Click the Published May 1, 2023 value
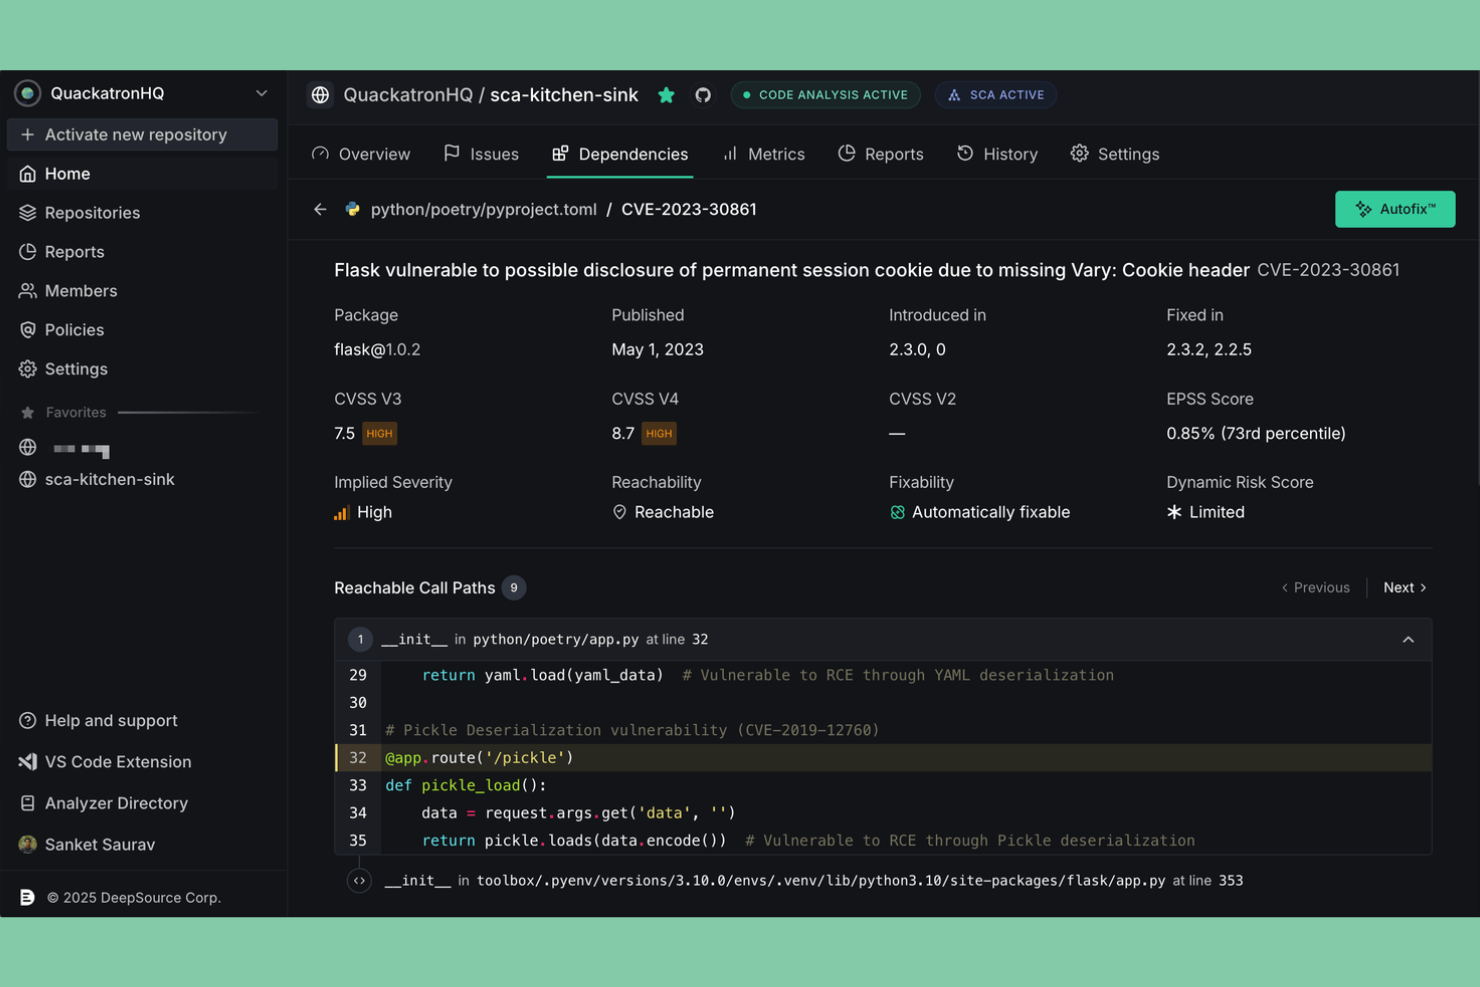 (657, 349)
